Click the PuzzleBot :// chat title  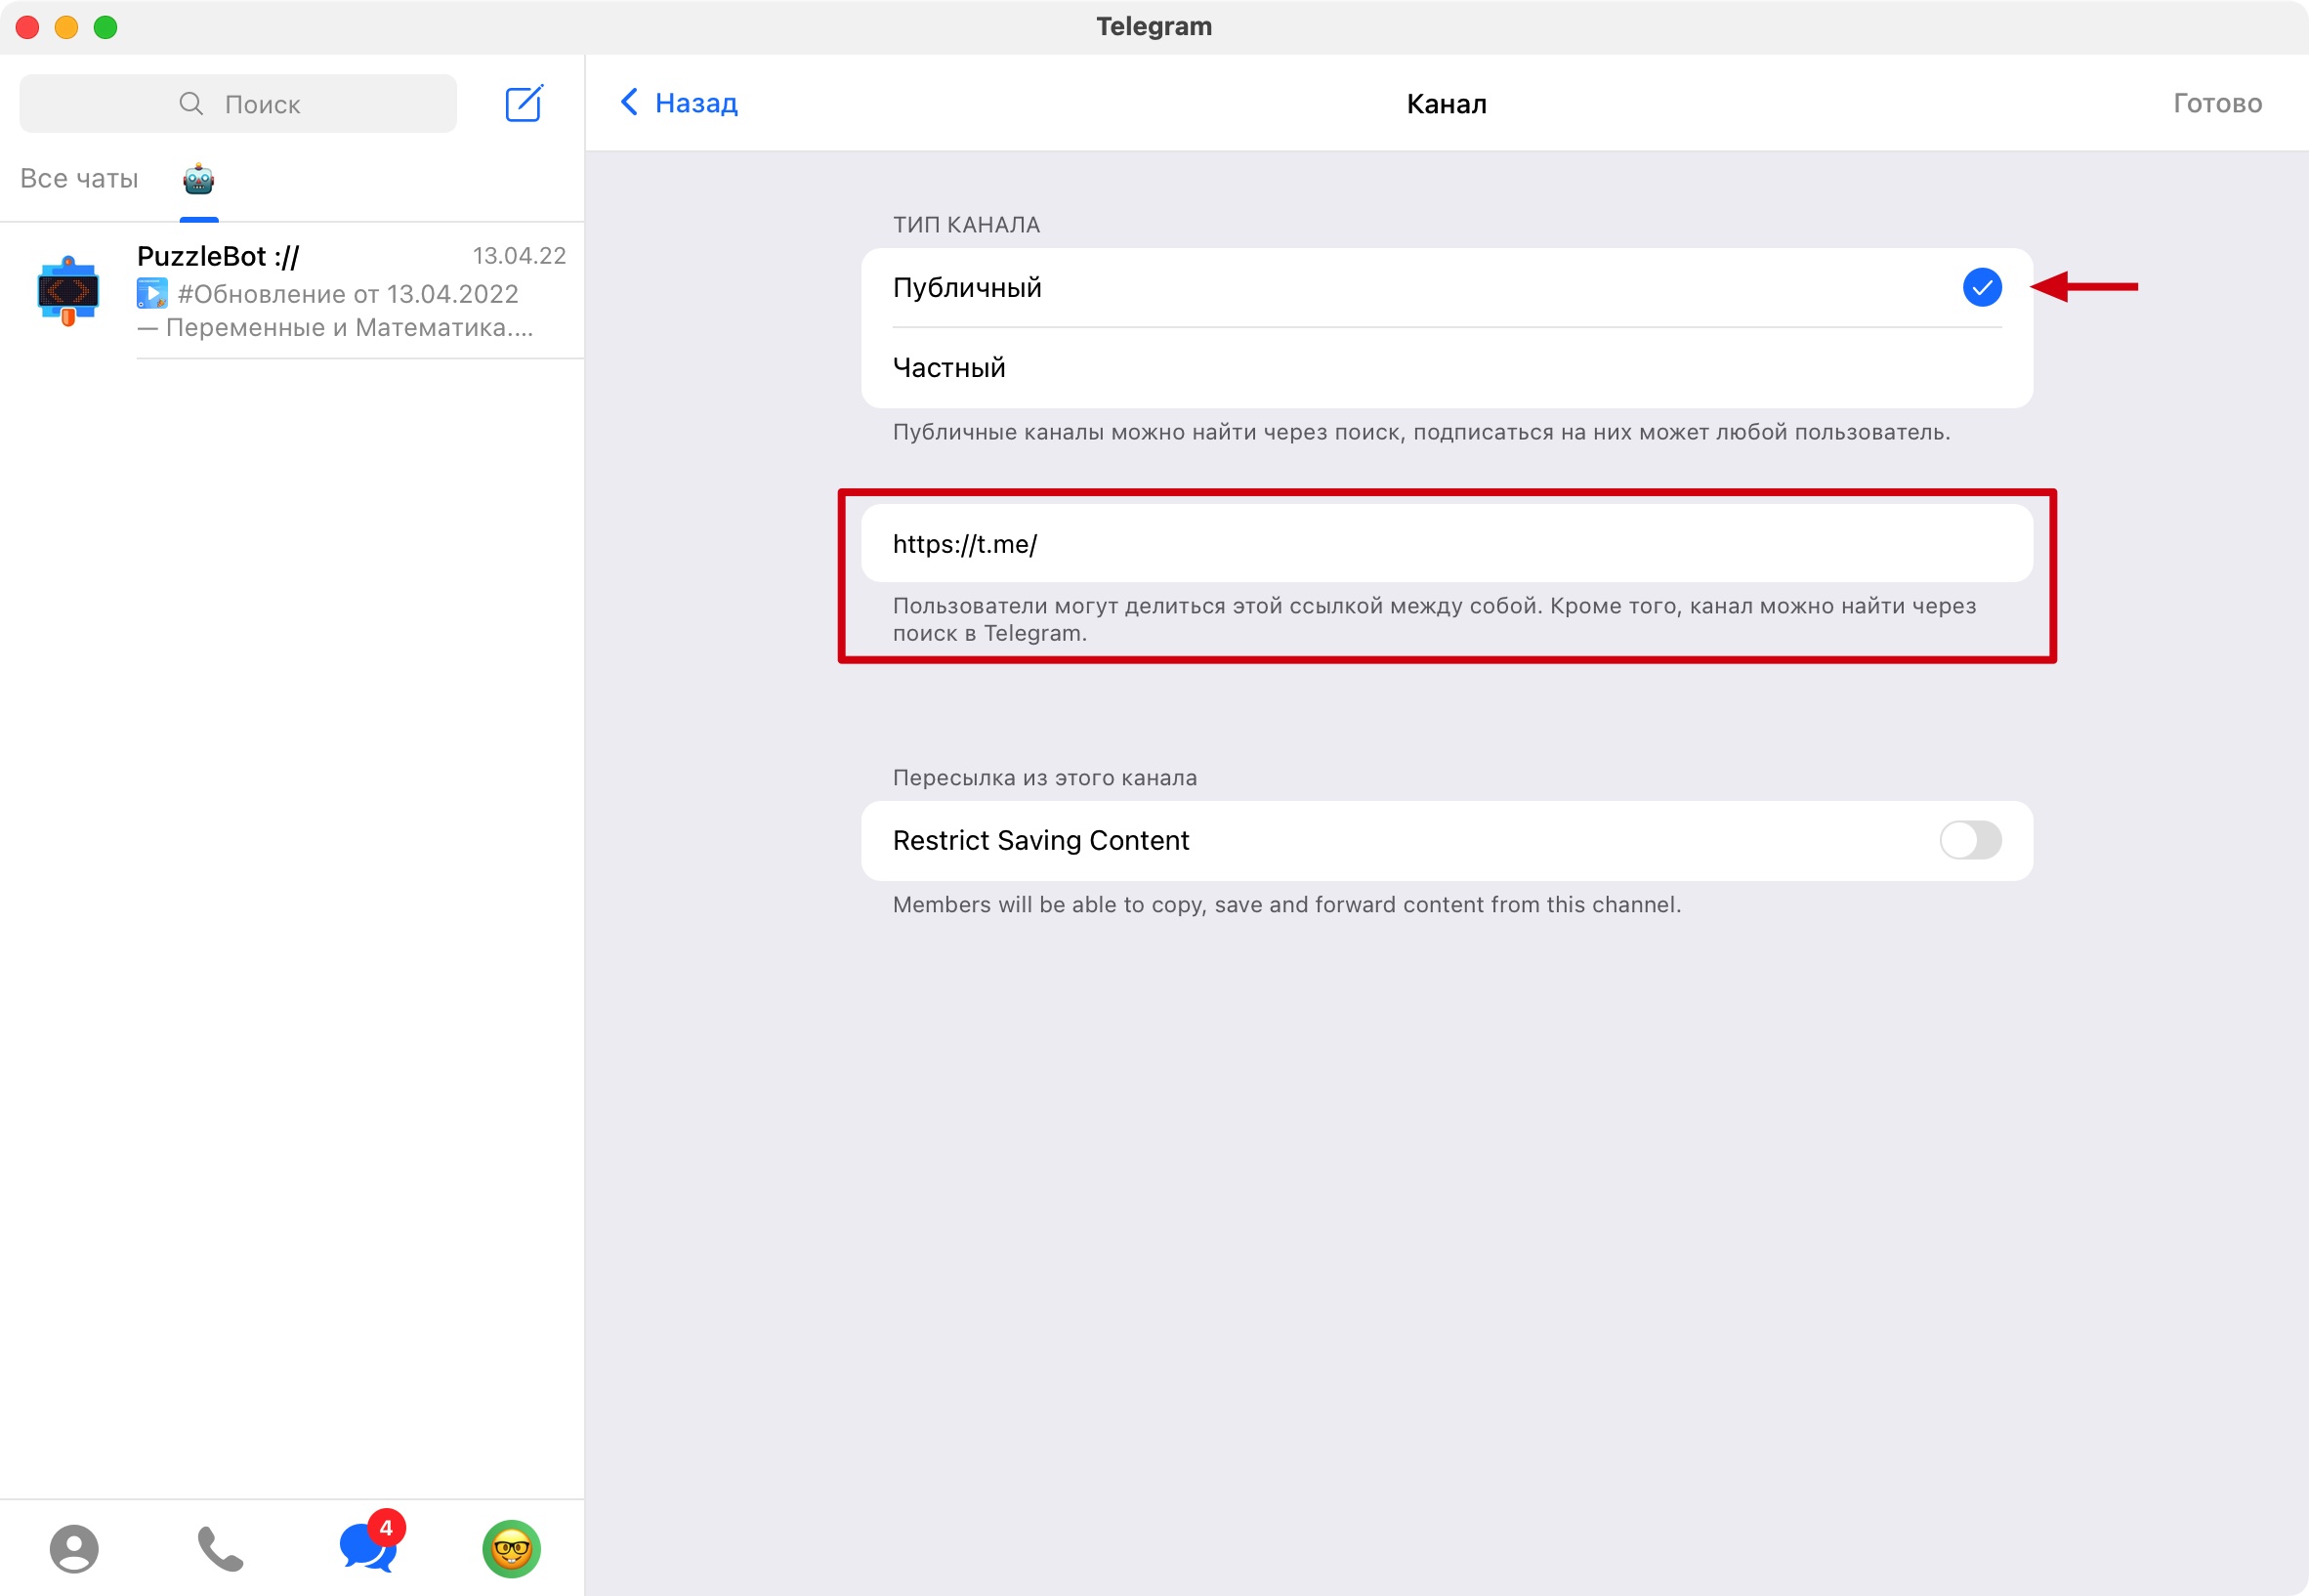(x=218, y=256)
